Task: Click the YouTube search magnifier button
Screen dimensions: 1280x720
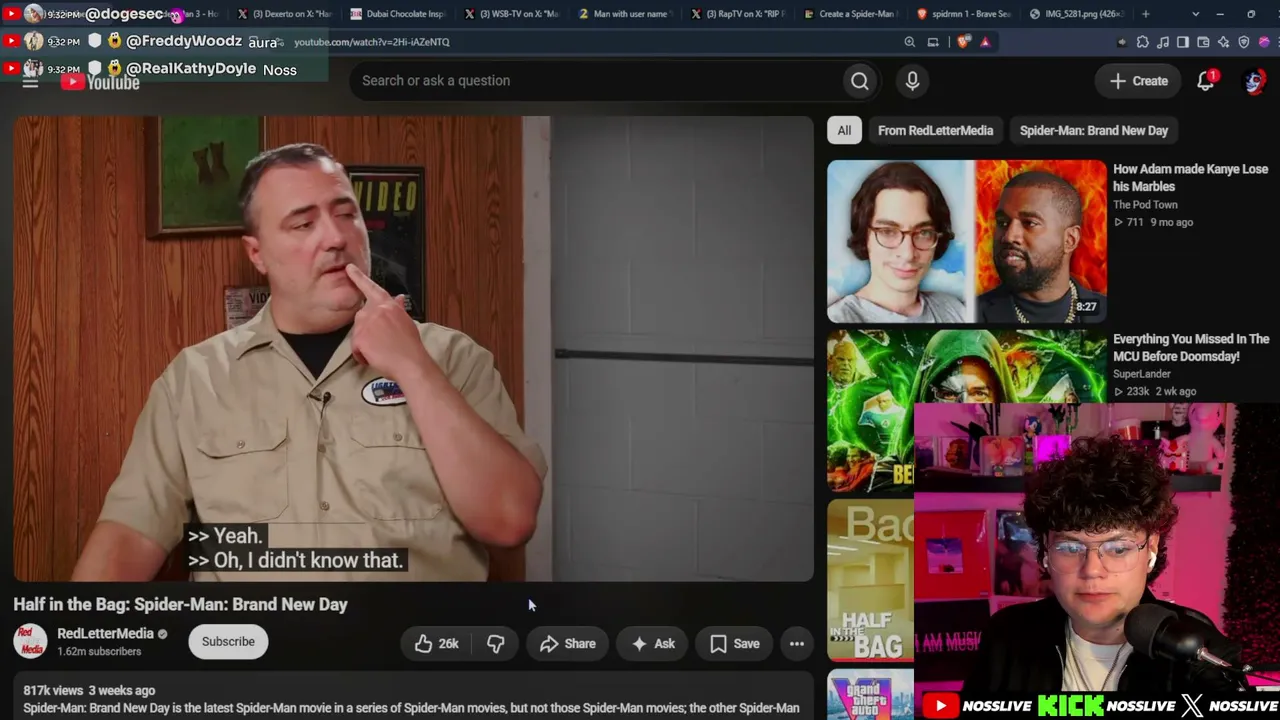Action: click(x=860, y=81)
